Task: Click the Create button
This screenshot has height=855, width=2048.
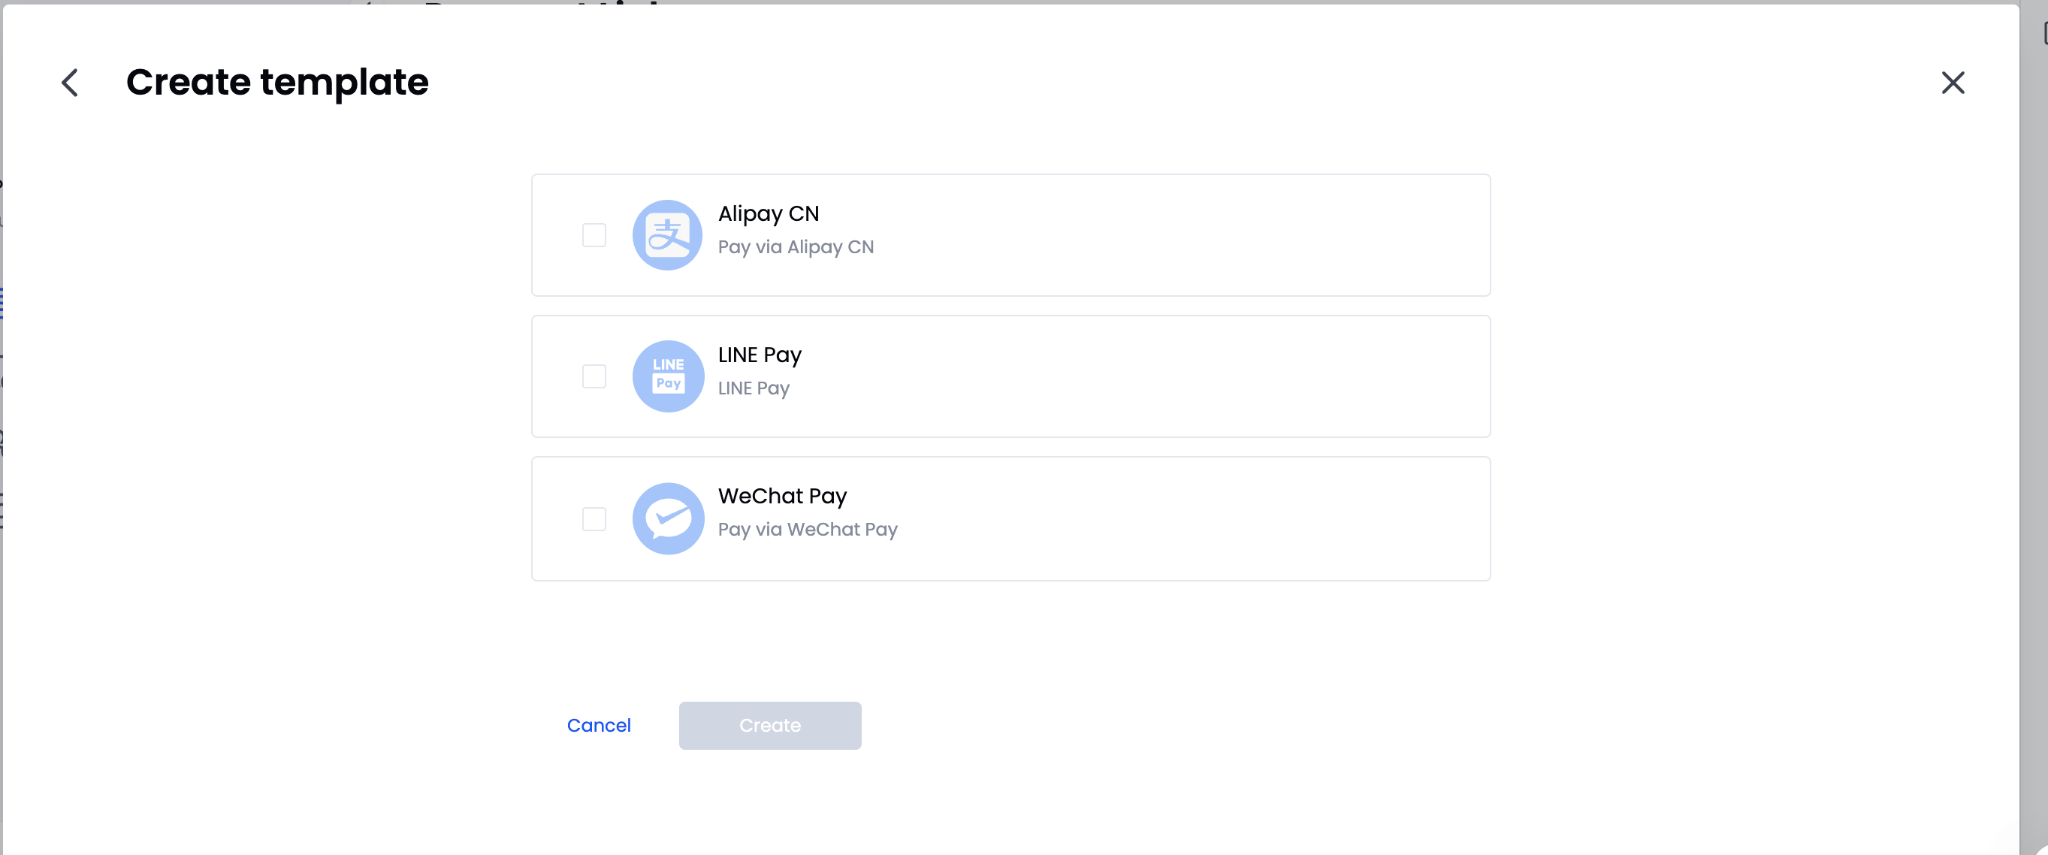Action: pos(770,725)
